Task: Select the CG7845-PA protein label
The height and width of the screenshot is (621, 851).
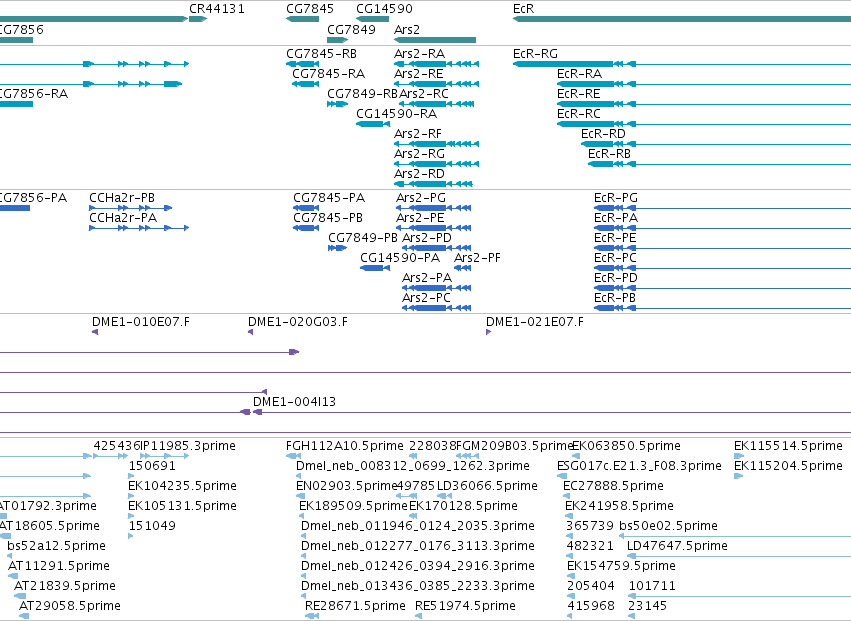Action: click(x=329, y=198)
